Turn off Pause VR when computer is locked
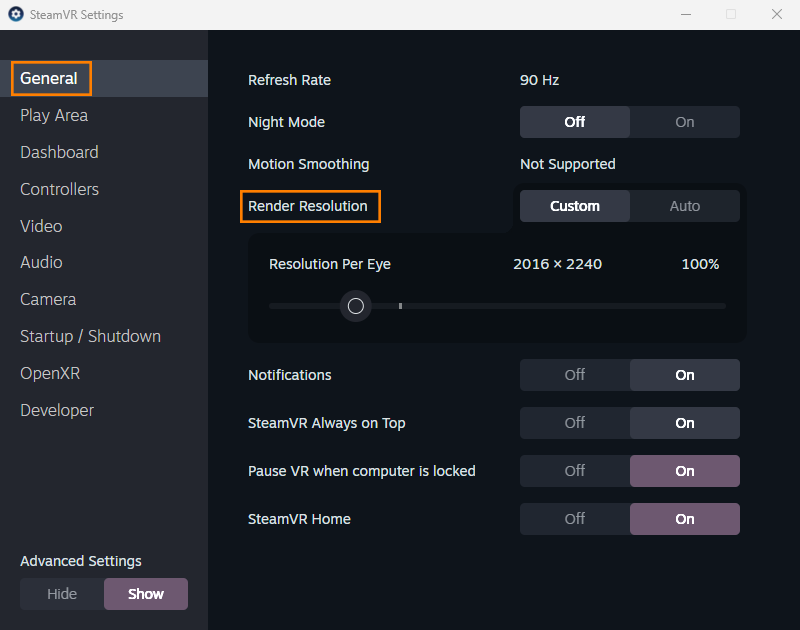 point(575,471)
